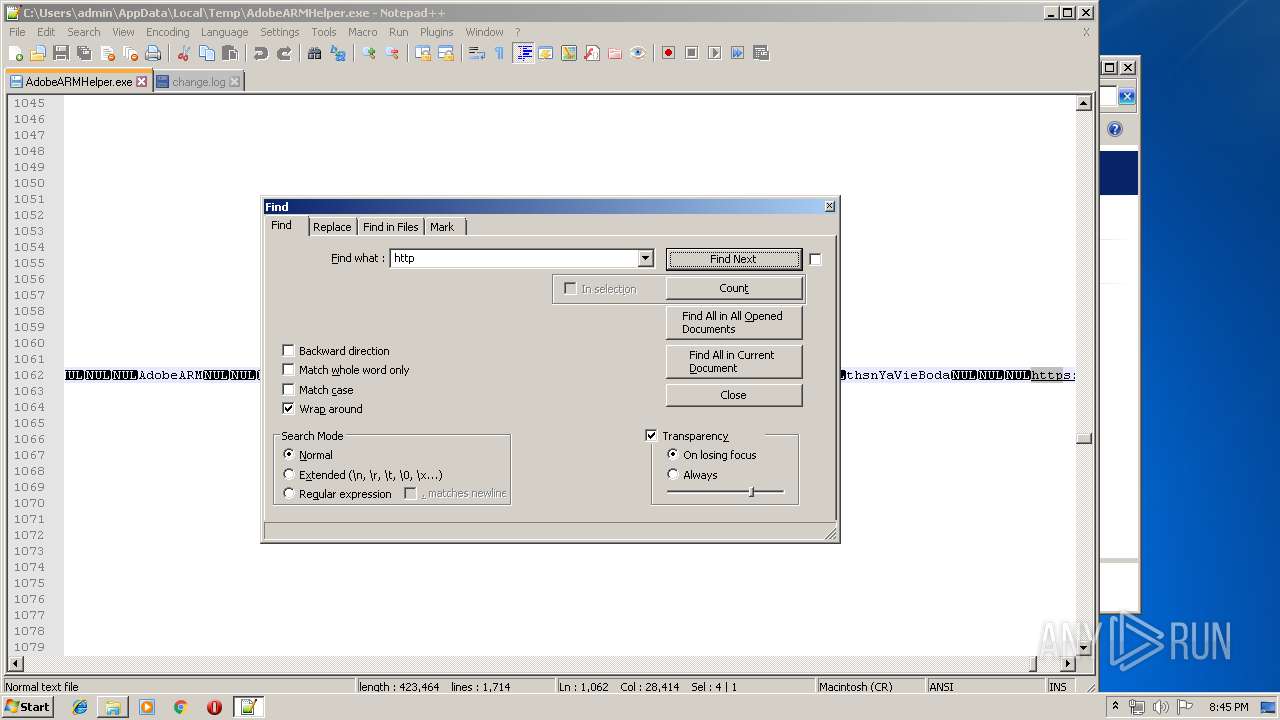Image resolution: width=1280 pixels, height=720 pixels.
Task: Open the Encoding menu
Action: click(x=167, y=32)
